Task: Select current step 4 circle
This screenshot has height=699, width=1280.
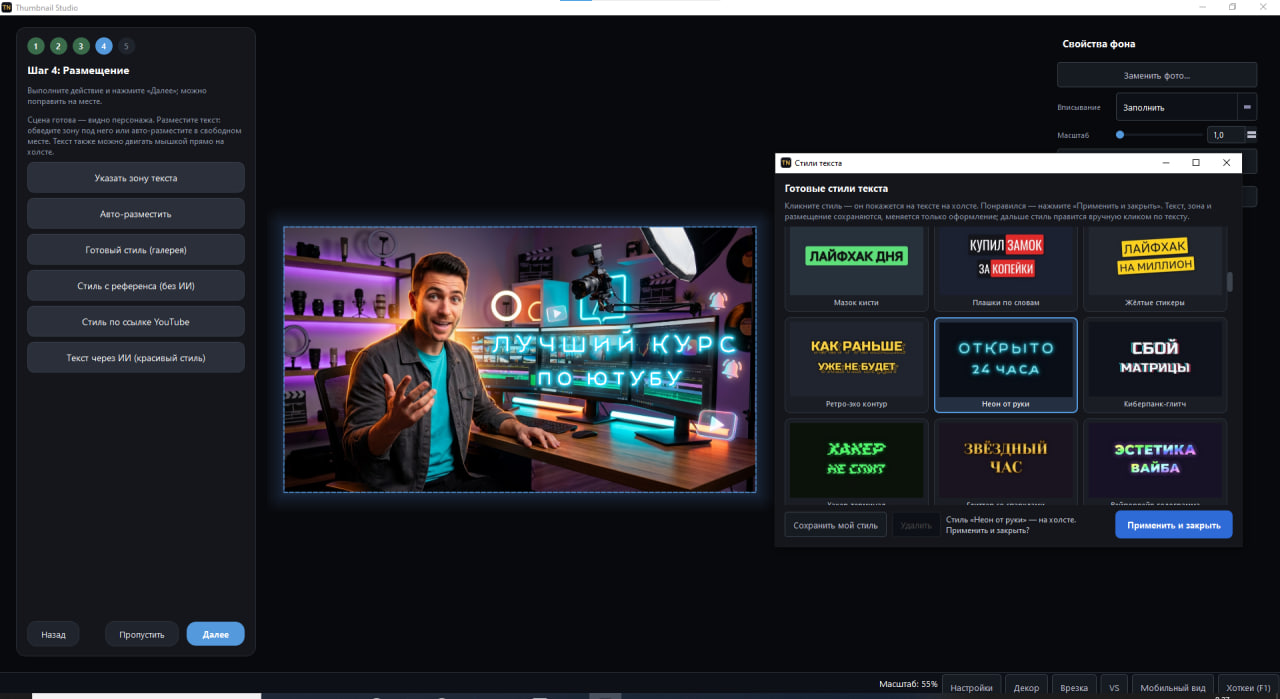Action: [x=104, y=46]
